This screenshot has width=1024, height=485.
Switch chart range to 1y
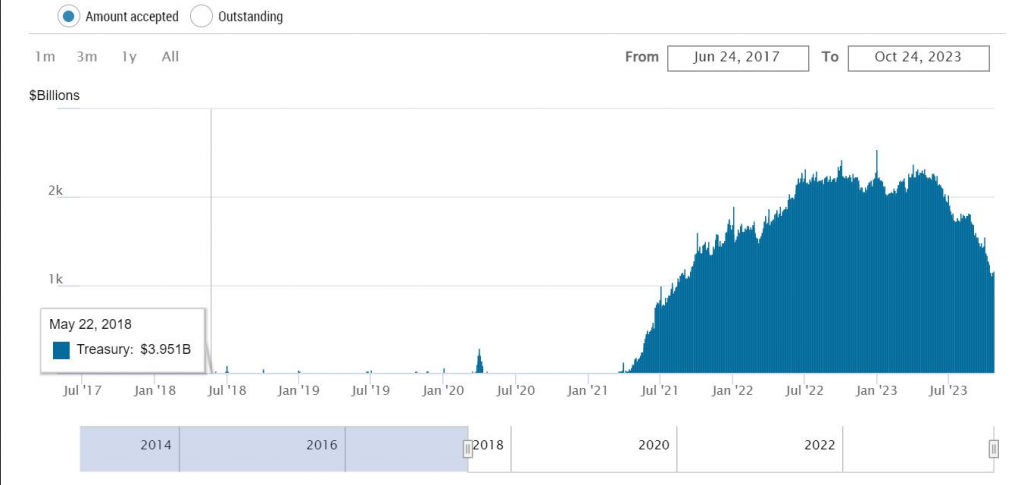(129, 56)
